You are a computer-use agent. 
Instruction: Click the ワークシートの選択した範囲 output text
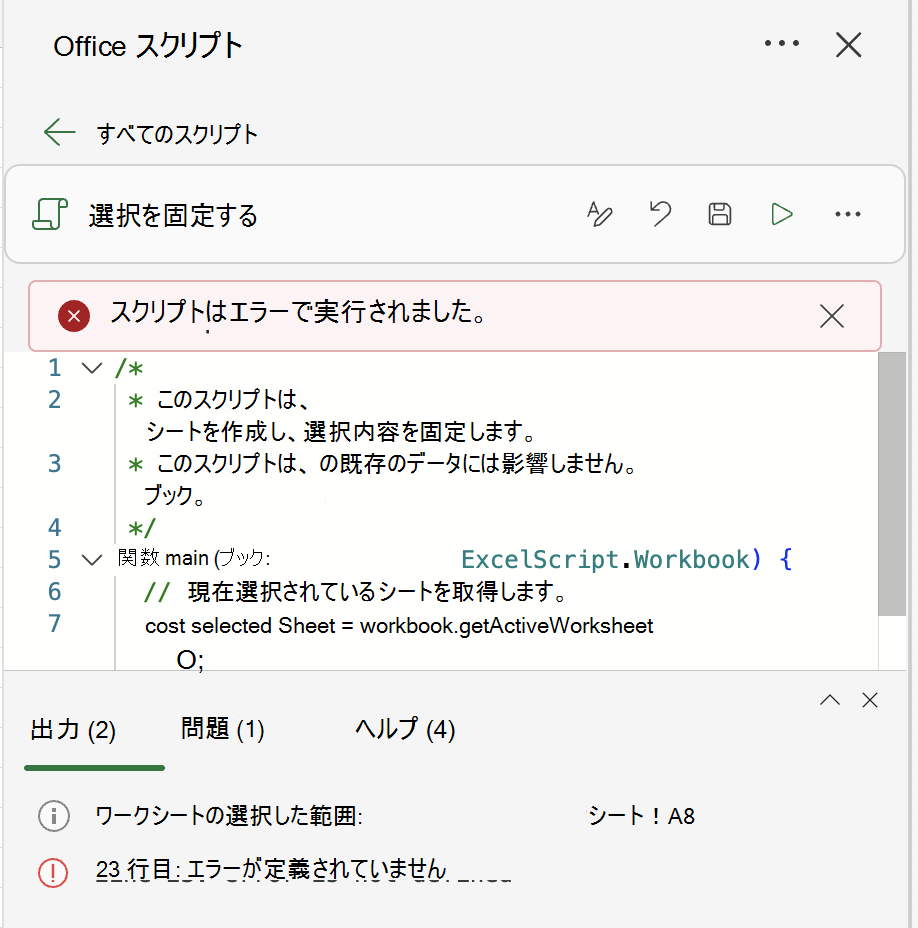point(229,816)
